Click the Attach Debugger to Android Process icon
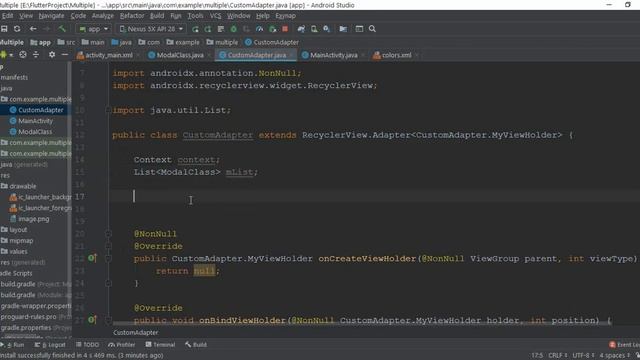640x360 pixels. (x=272, y=29)
